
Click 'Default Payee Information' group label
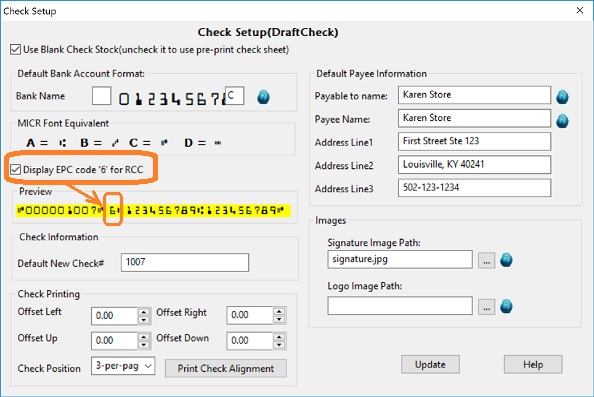click(371, 73)
